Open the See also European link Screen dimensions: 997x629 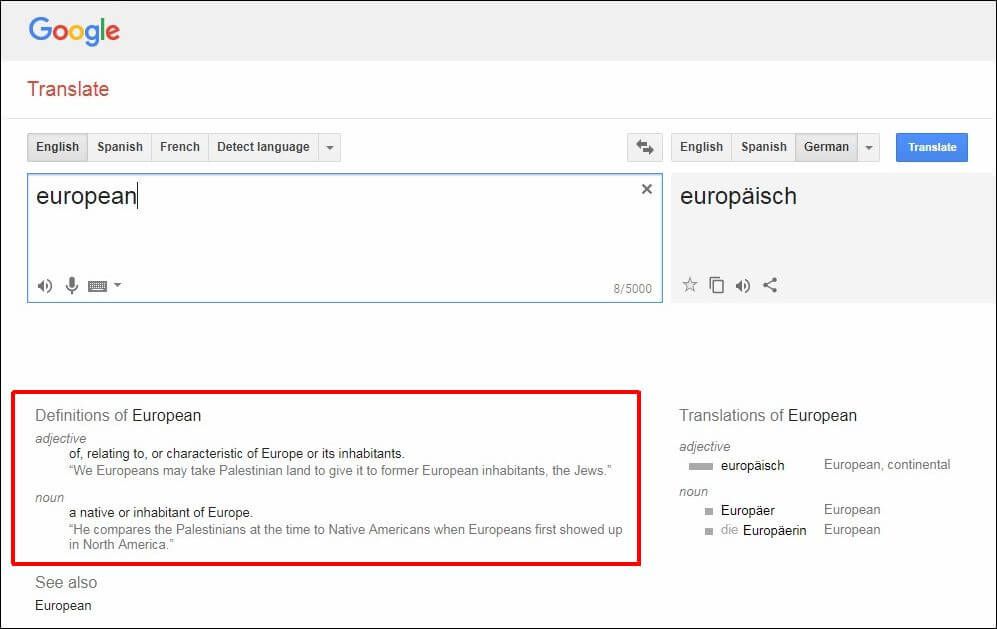(63, 605)
